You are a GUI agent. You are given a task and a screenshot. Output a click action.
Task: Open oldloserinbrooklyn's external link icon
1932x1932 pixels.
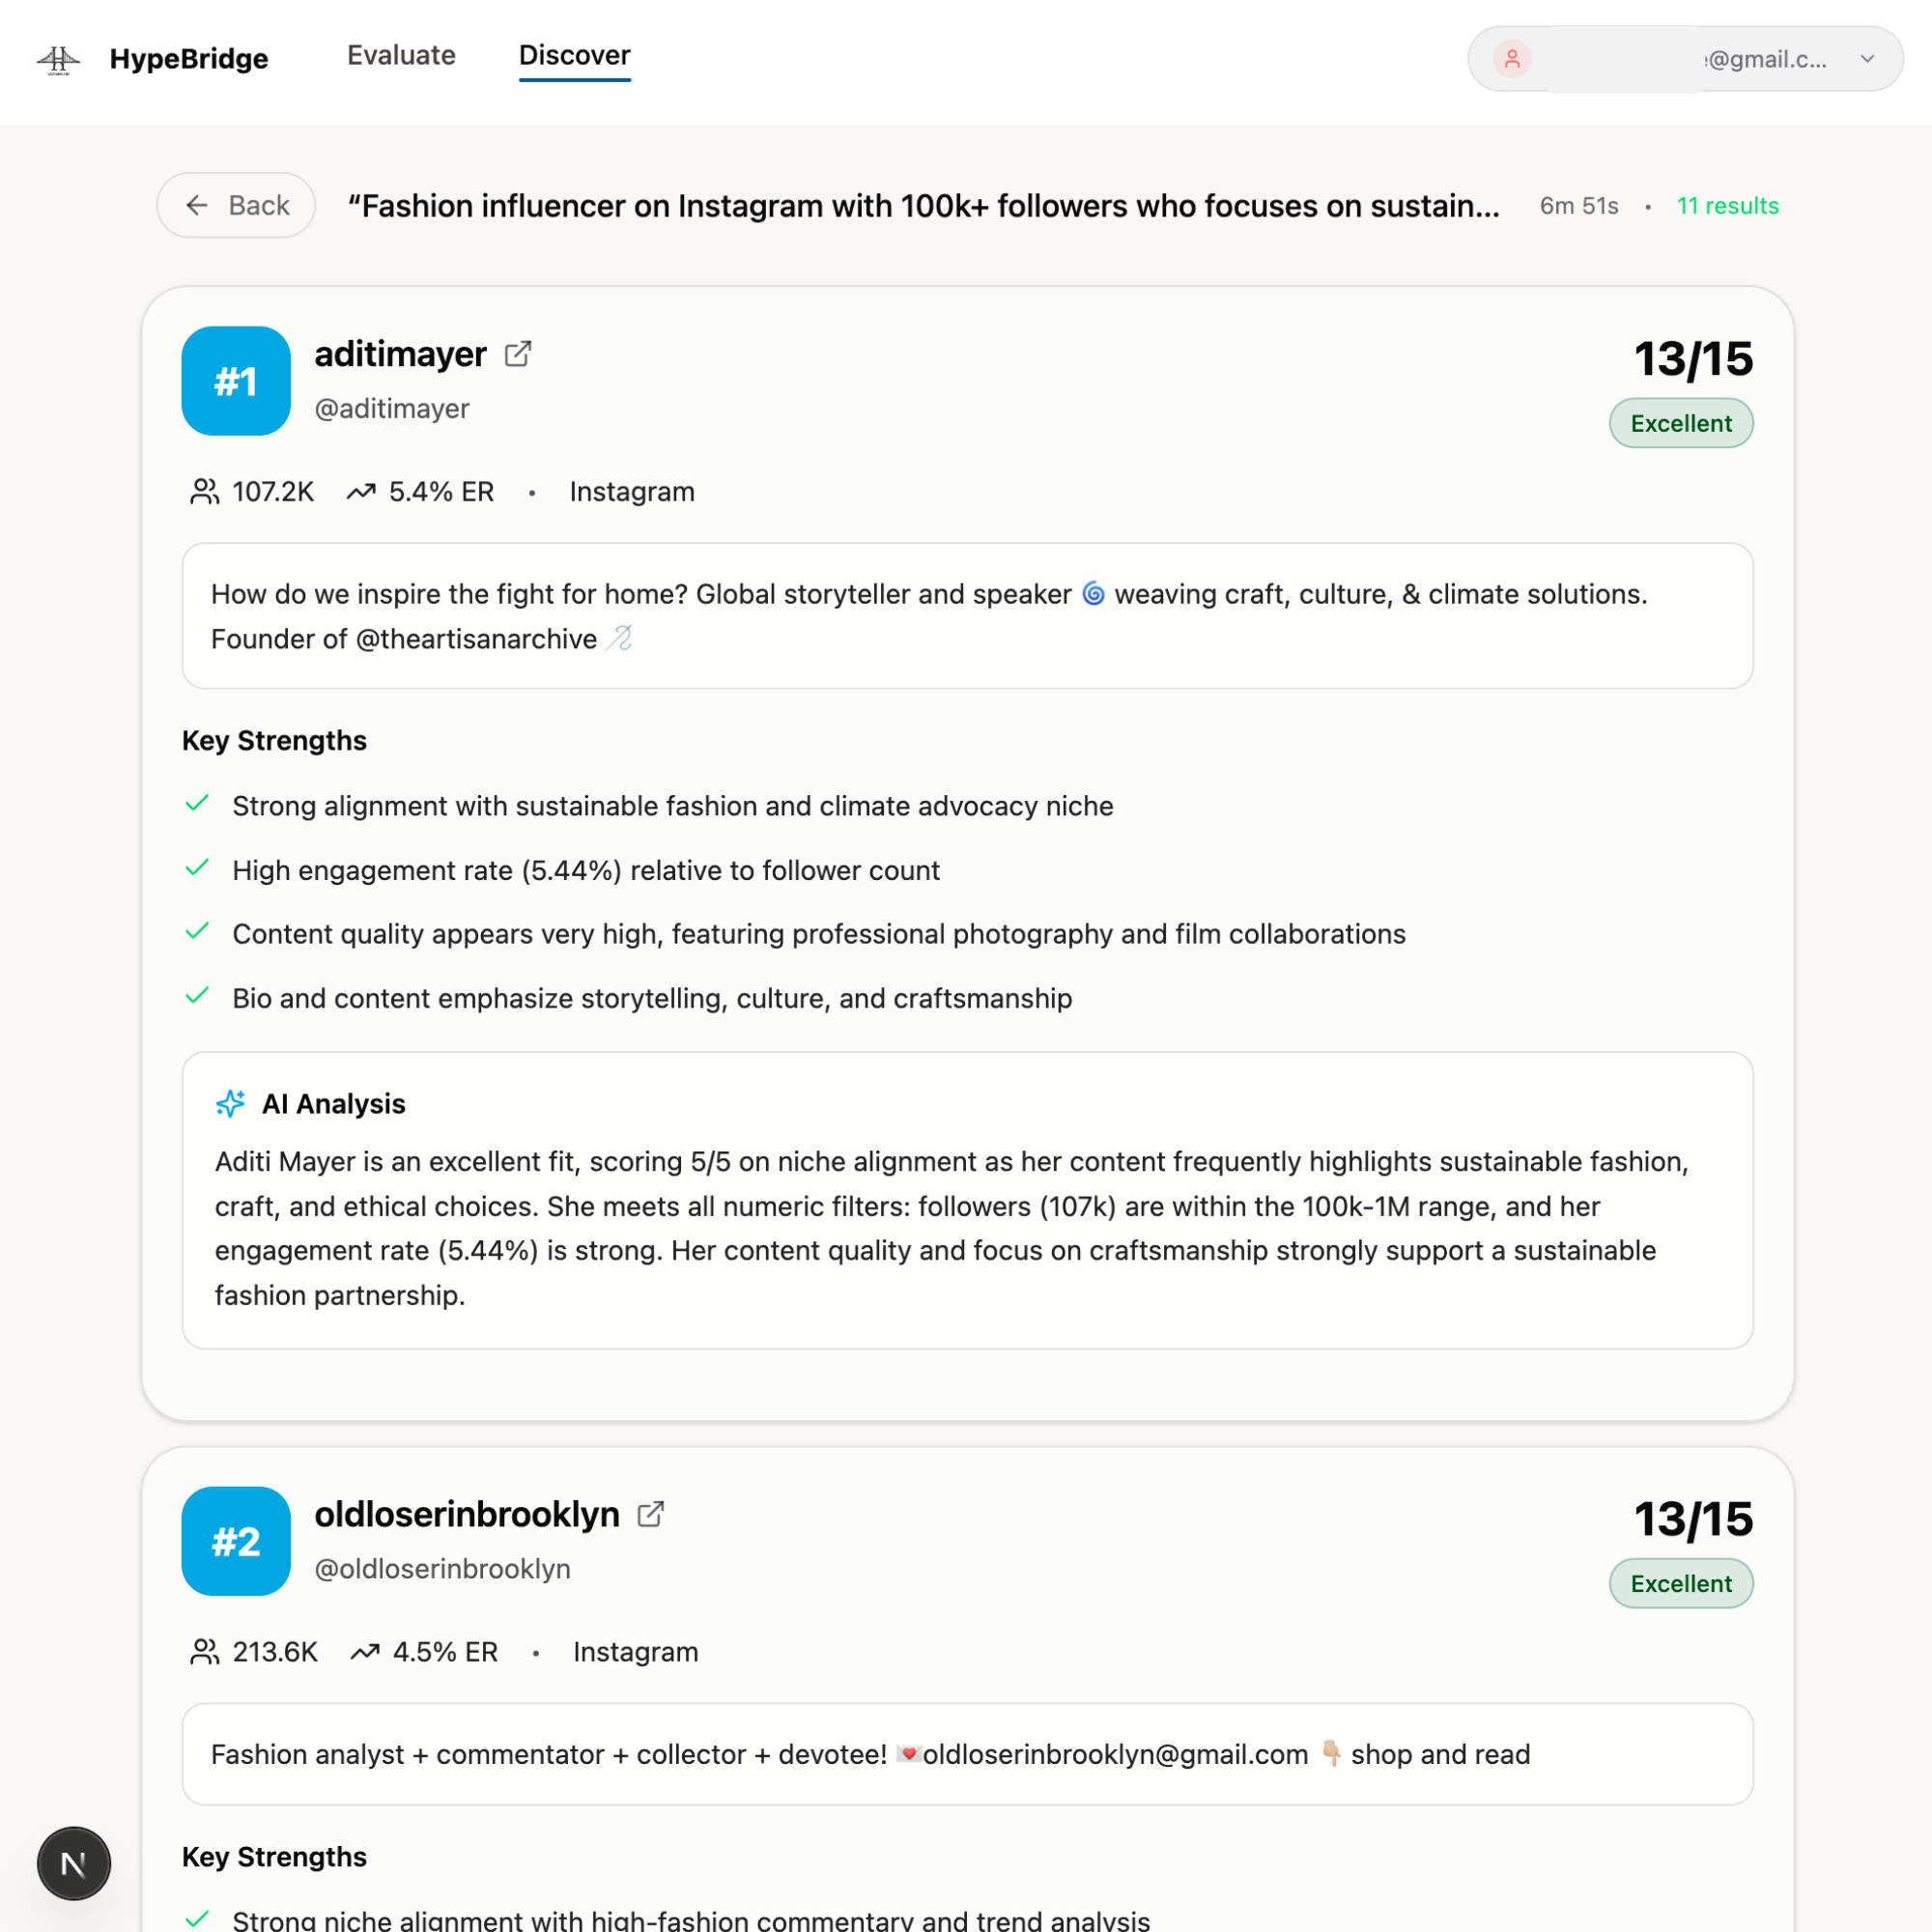650,1514
